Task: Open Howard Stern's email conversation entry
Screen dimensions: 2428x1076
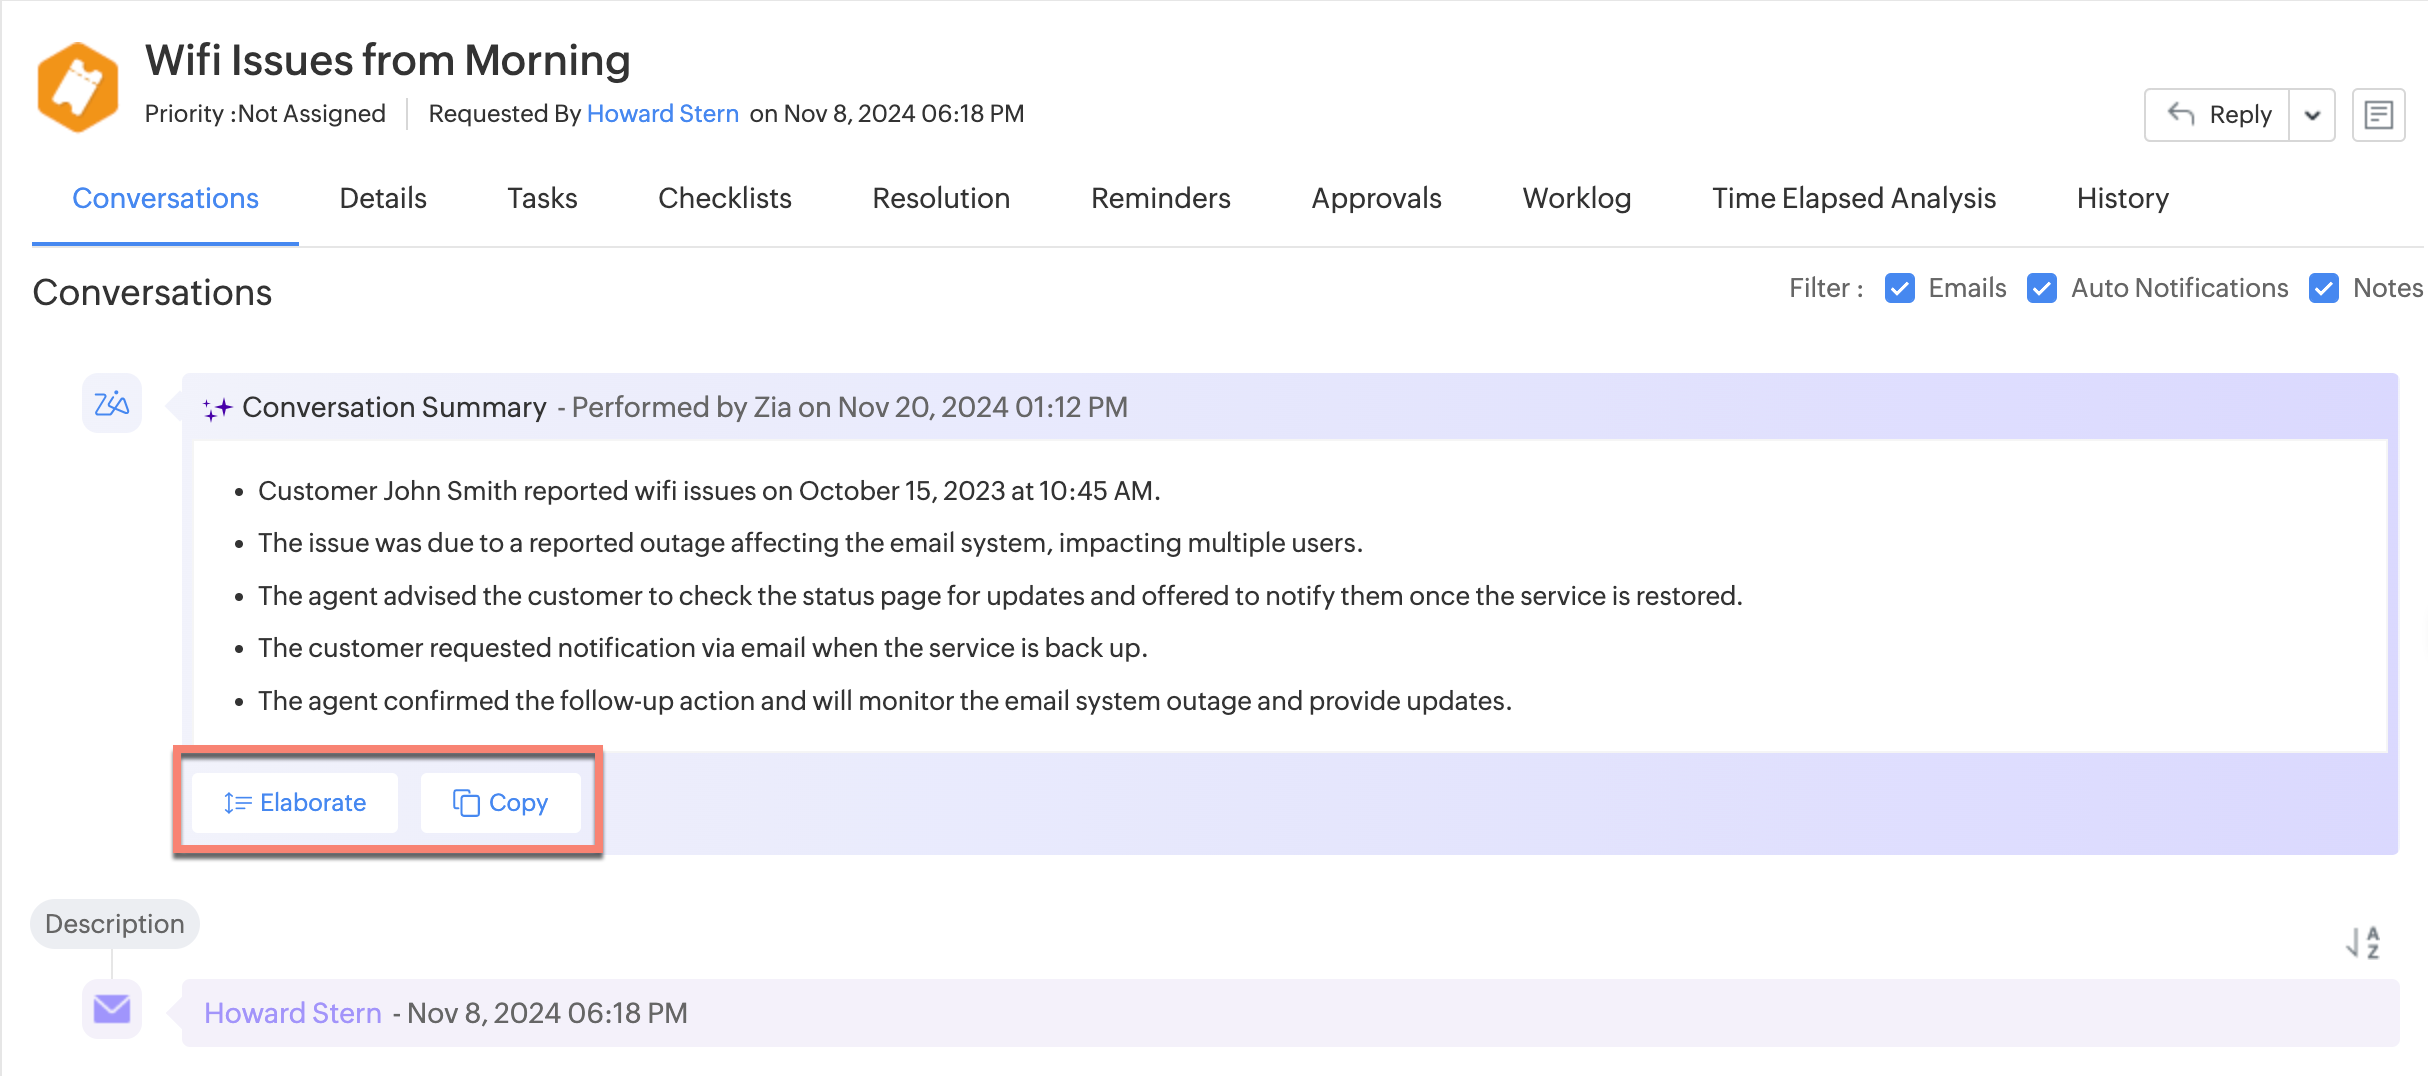Action: (x=1290, y=1013)
